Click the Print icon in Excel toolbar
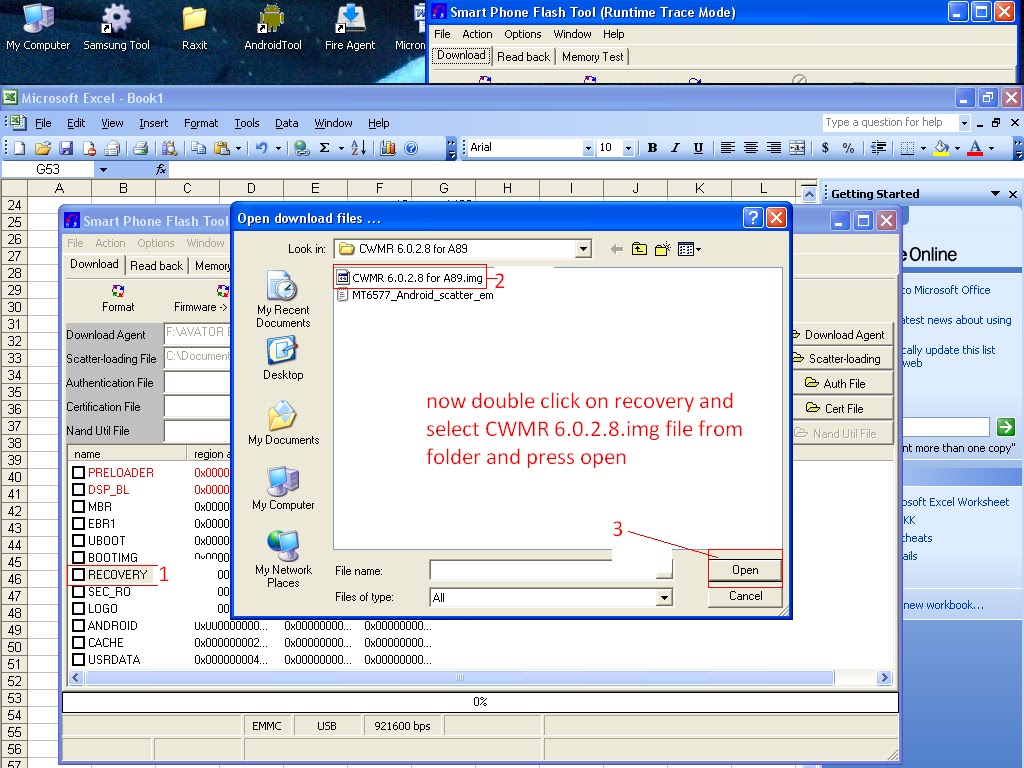Image resolution: width=1024 pixels, height=768 pixels. click(140, 148)
